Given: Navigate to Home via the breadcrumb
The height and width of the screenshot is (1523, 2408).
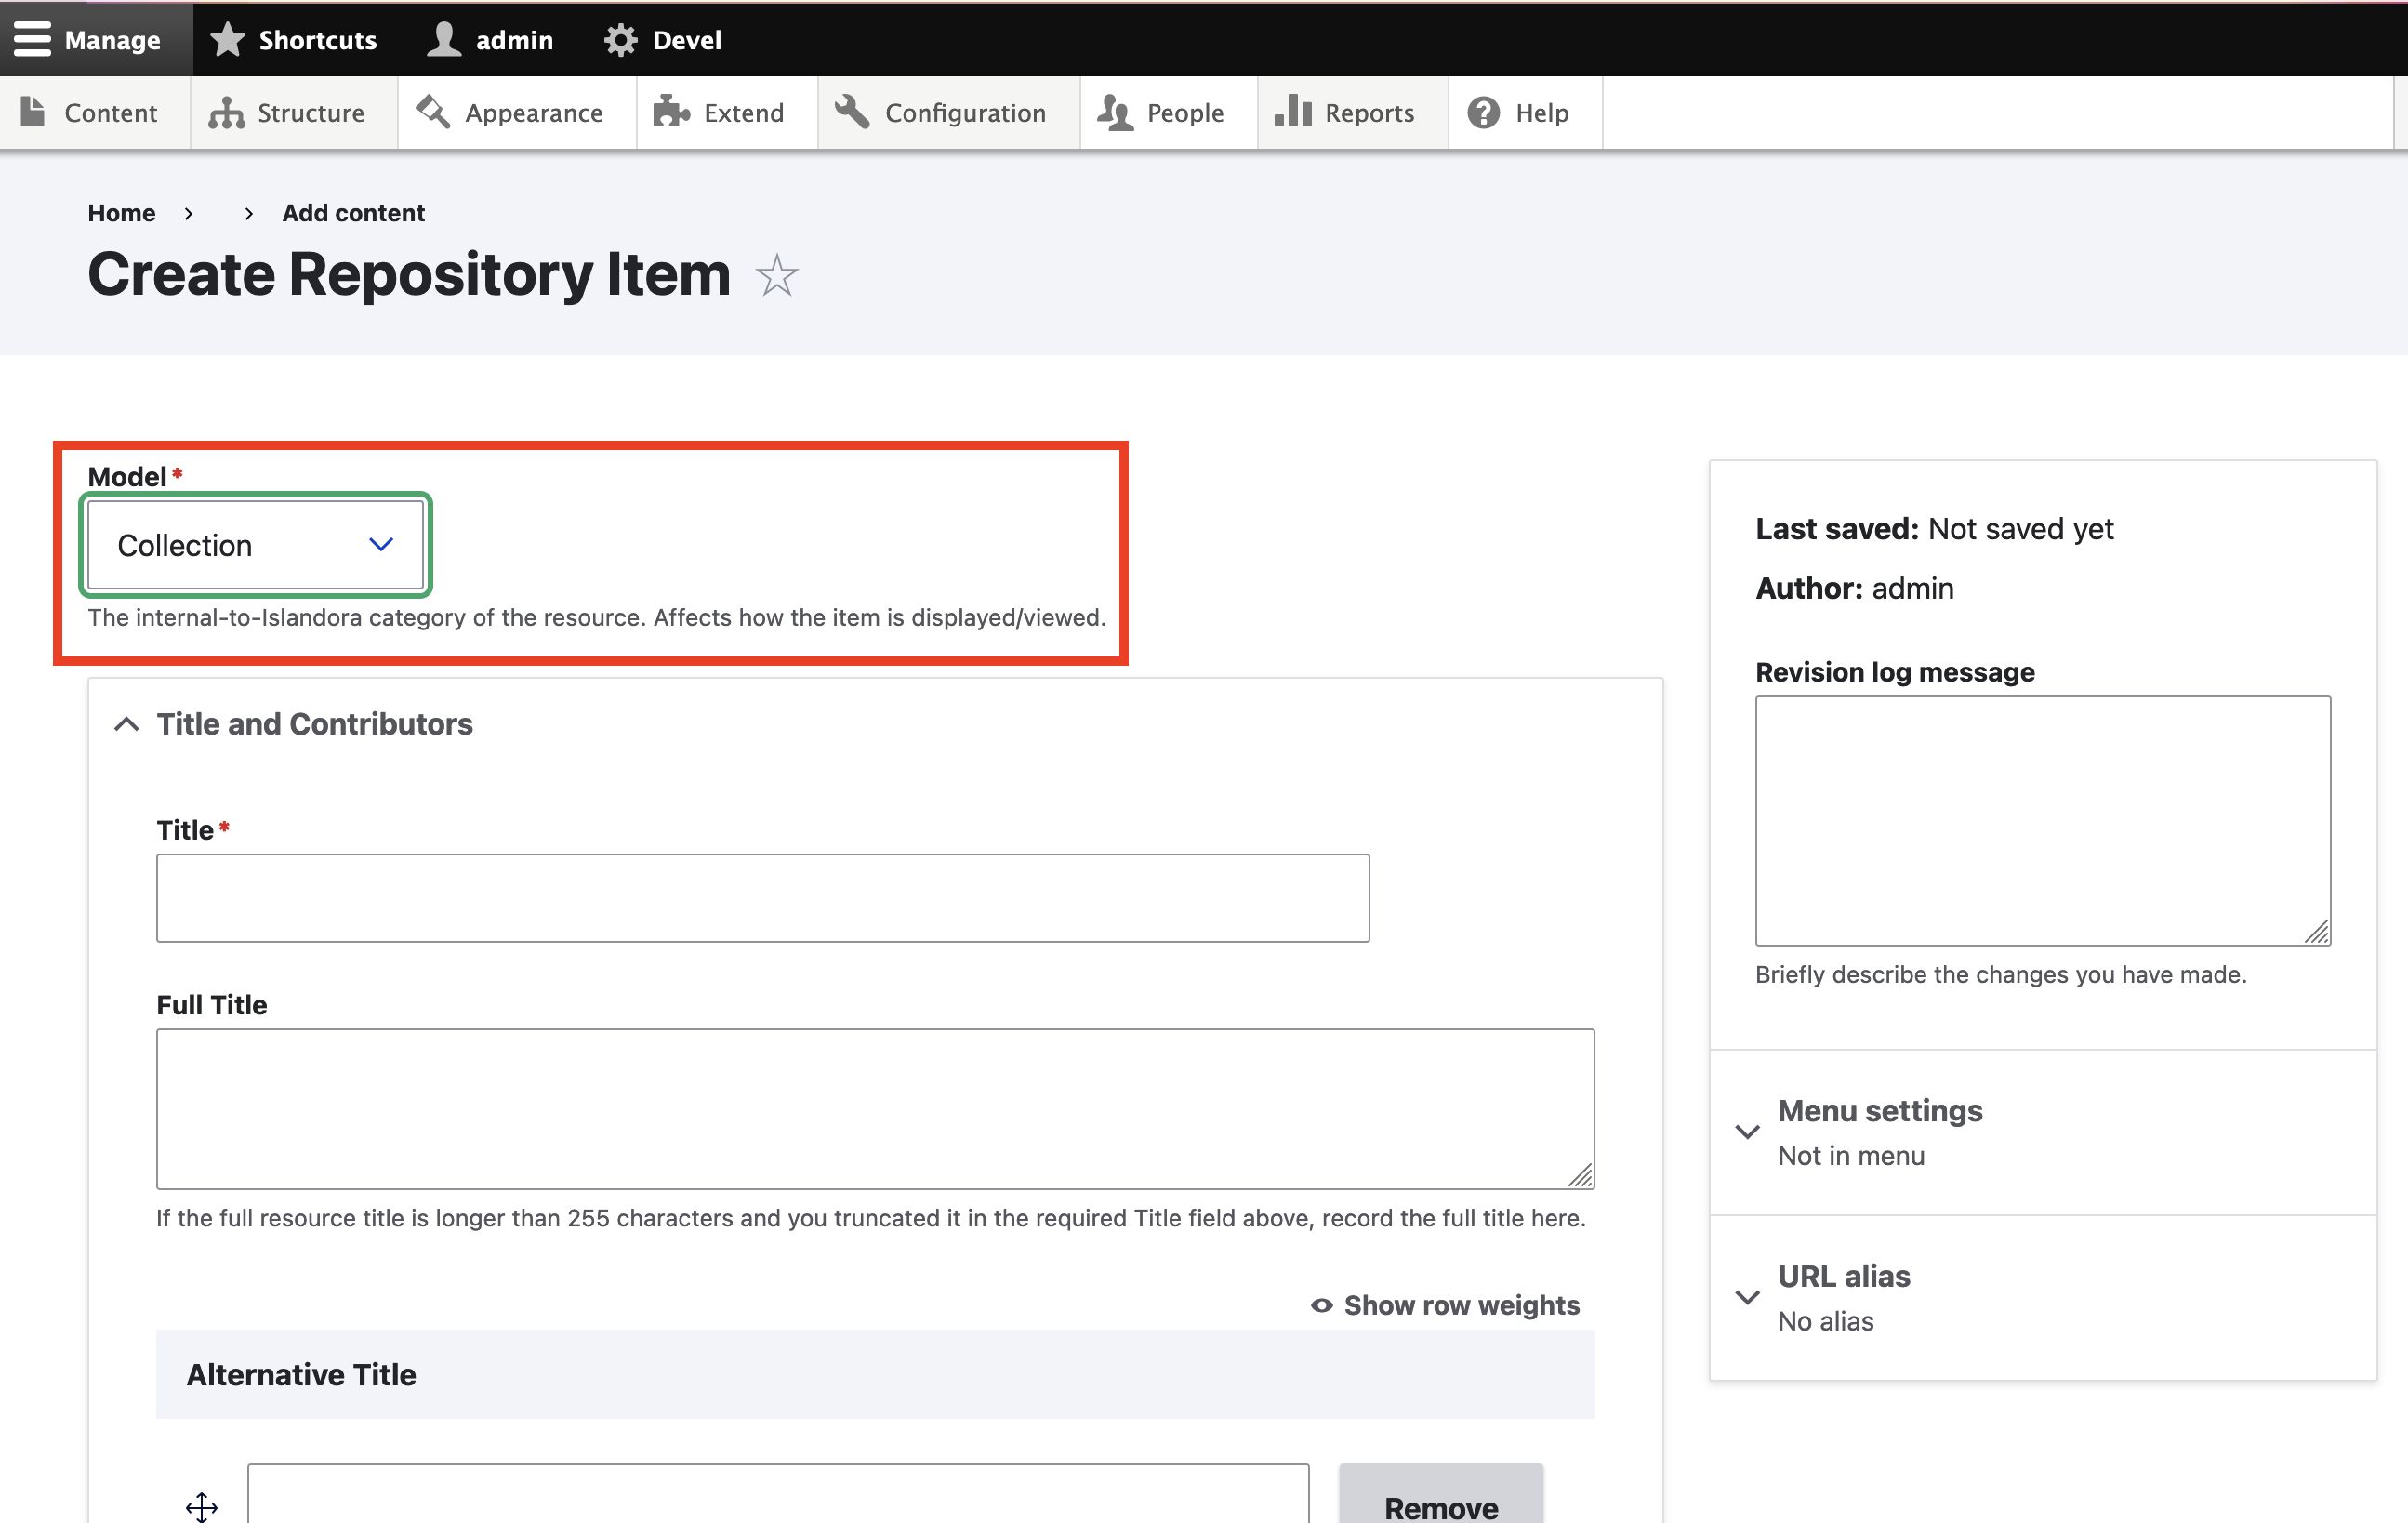Looking at the screenshot, I should pyautogui.click(x=121, y=212).
